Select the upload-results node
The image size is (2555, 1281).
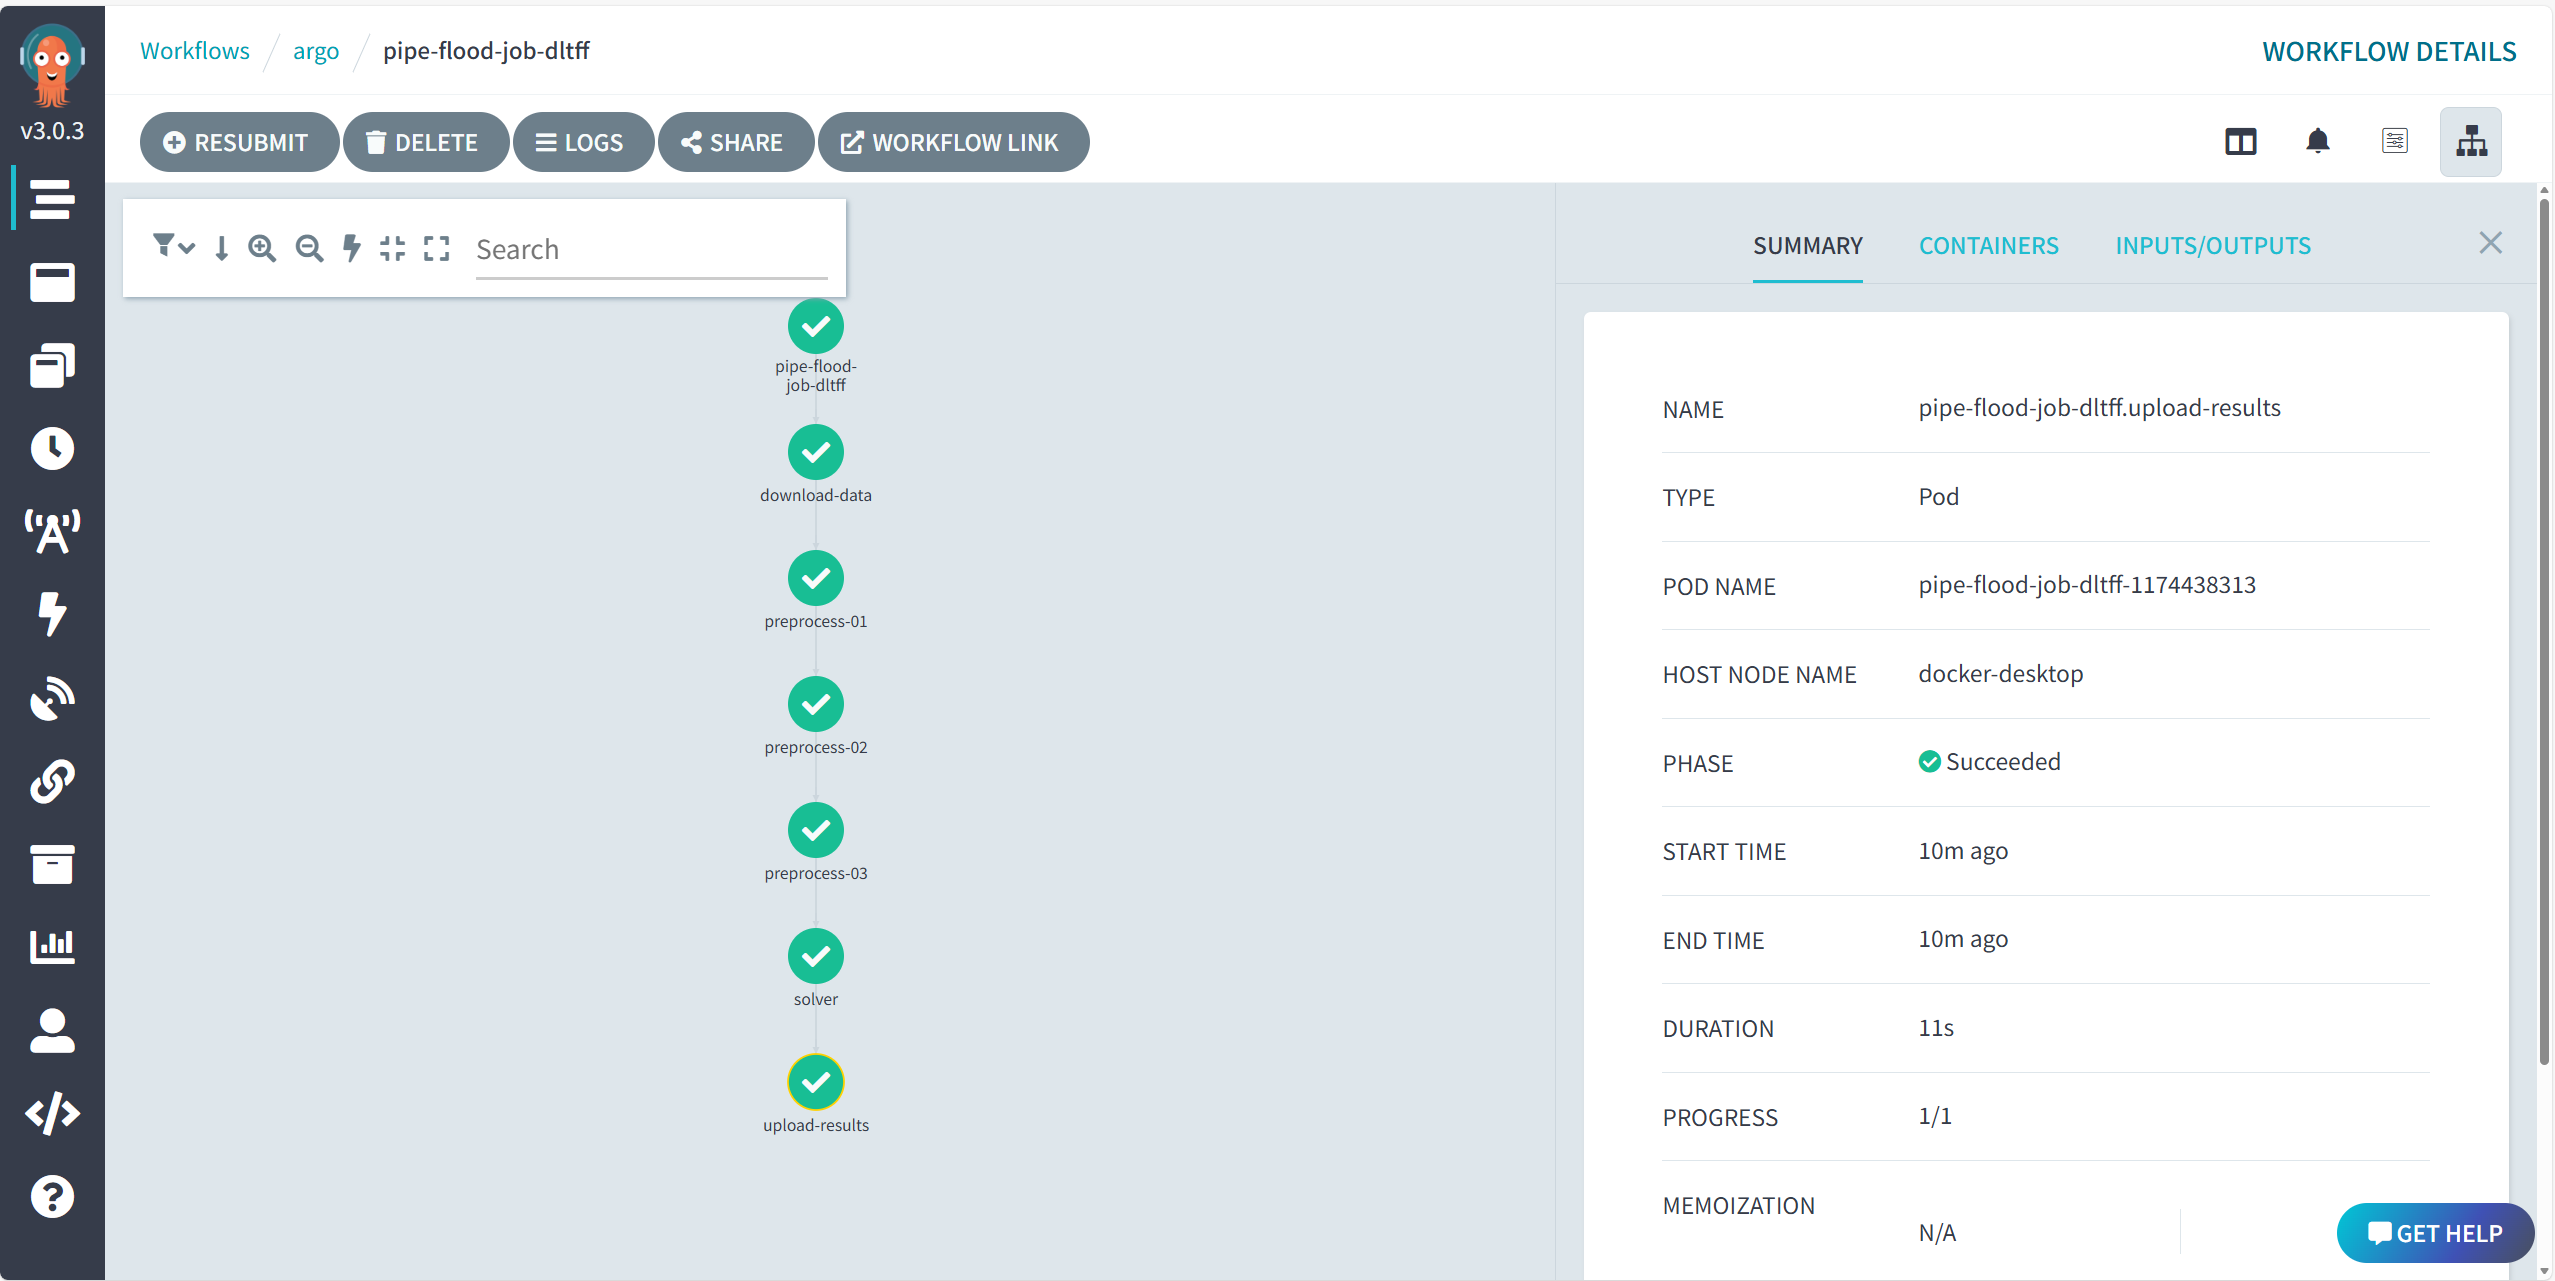[815, 1082]
